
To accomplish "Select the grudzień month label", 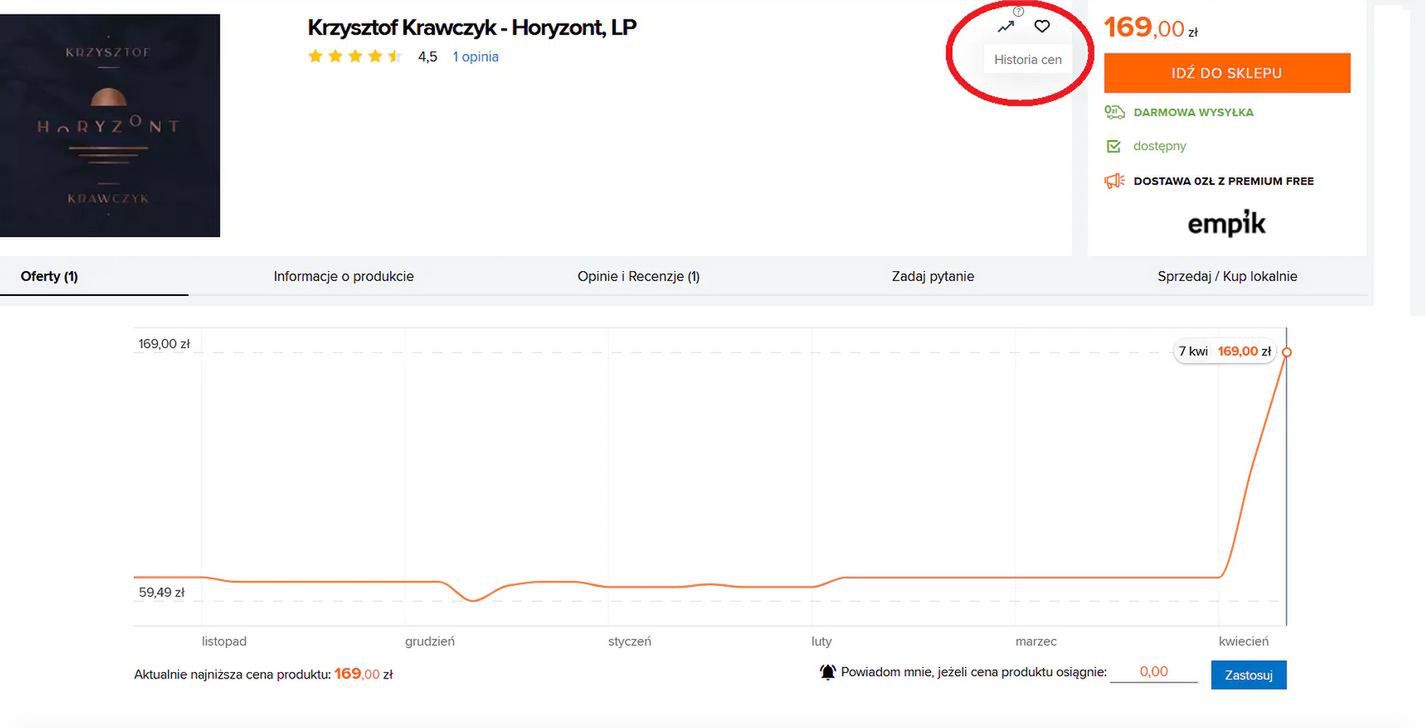I will pyautogui.click(x=430, y=641).
